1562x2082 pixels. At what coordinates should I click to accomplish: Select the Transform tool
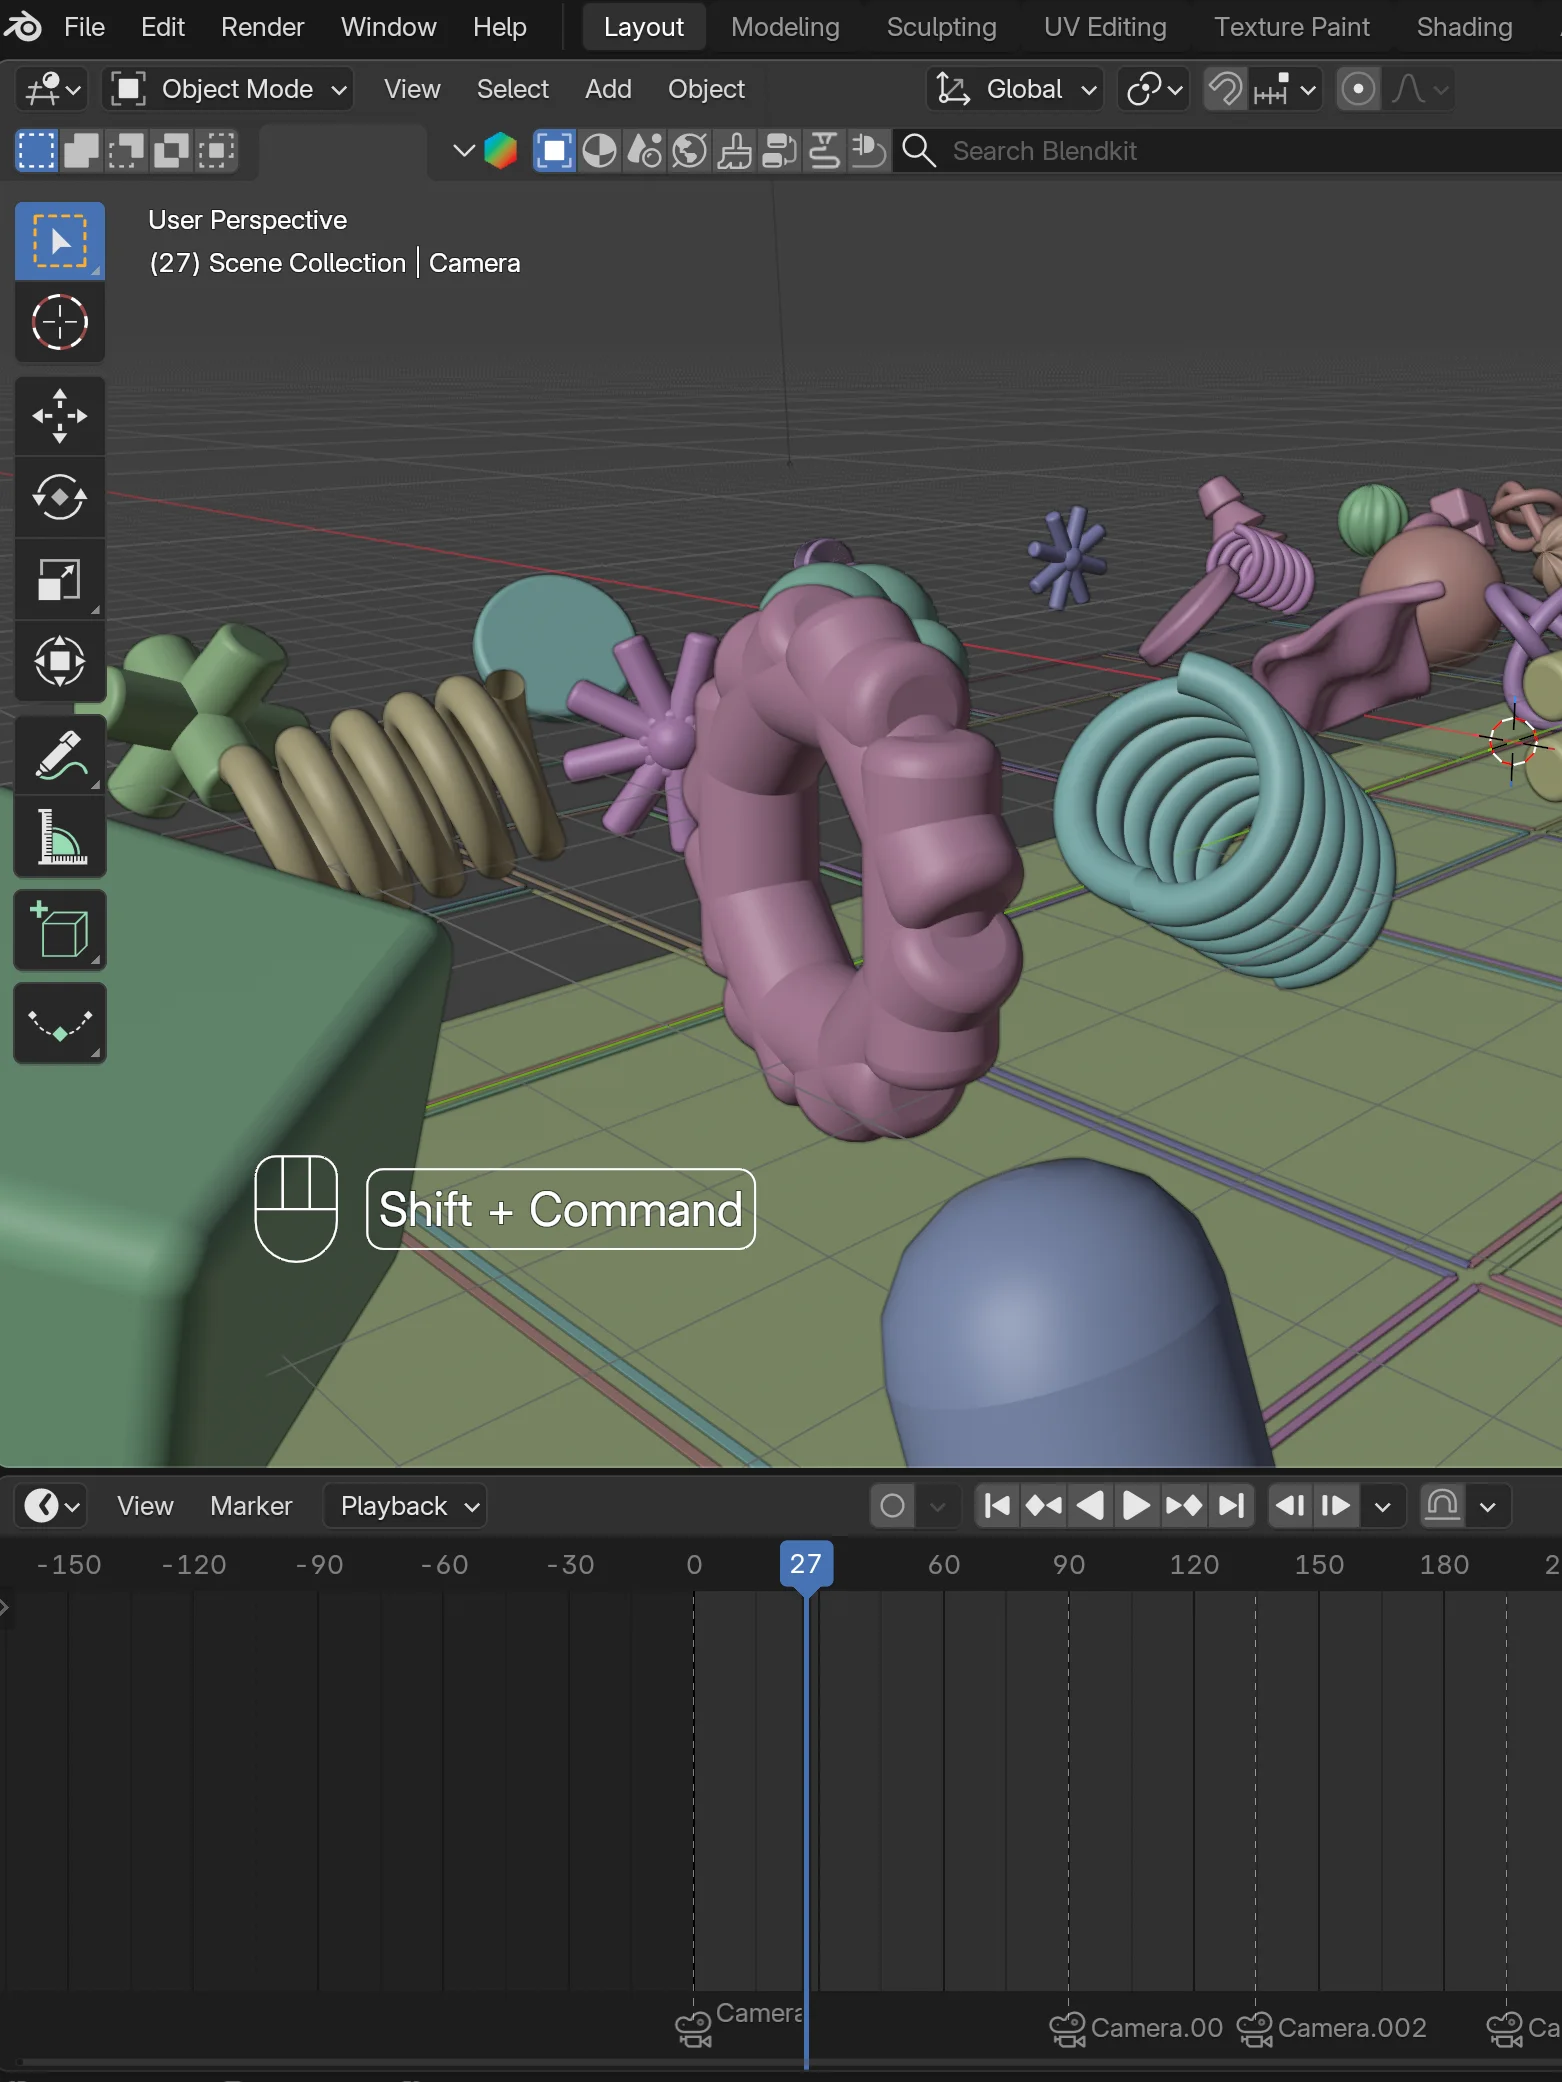(60, 661)
